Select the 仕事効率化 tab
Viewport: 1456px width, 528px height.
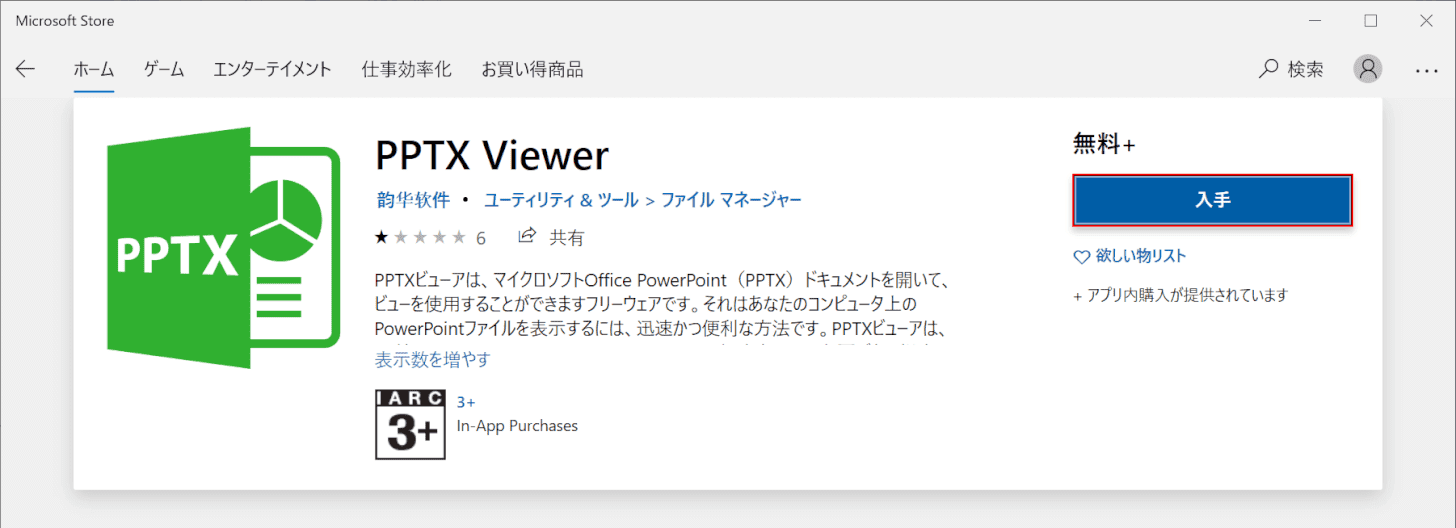[x=407, y=69]
